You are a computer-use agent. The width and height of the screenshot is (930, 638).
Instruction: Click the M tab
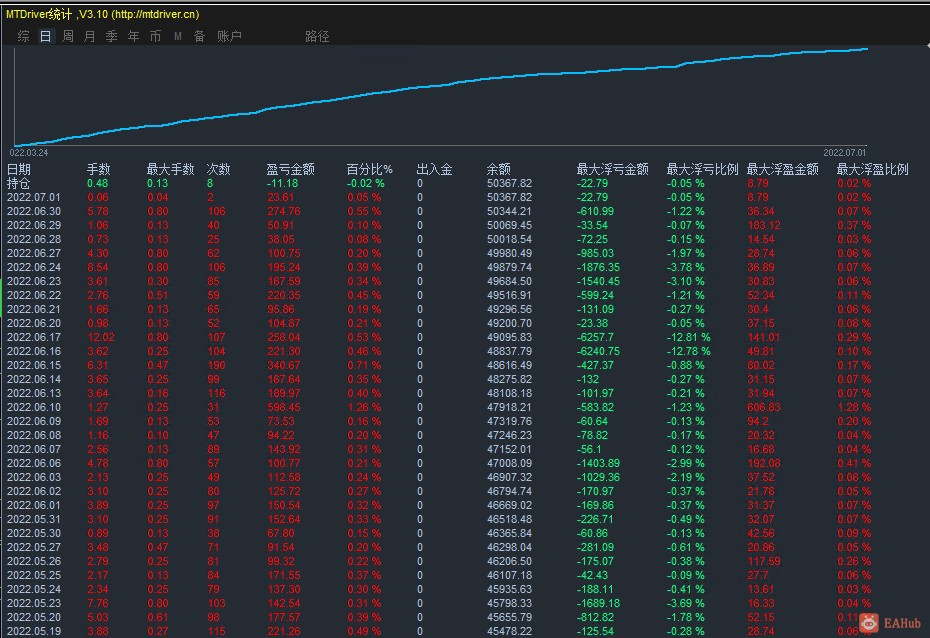(x=177, y=36)
